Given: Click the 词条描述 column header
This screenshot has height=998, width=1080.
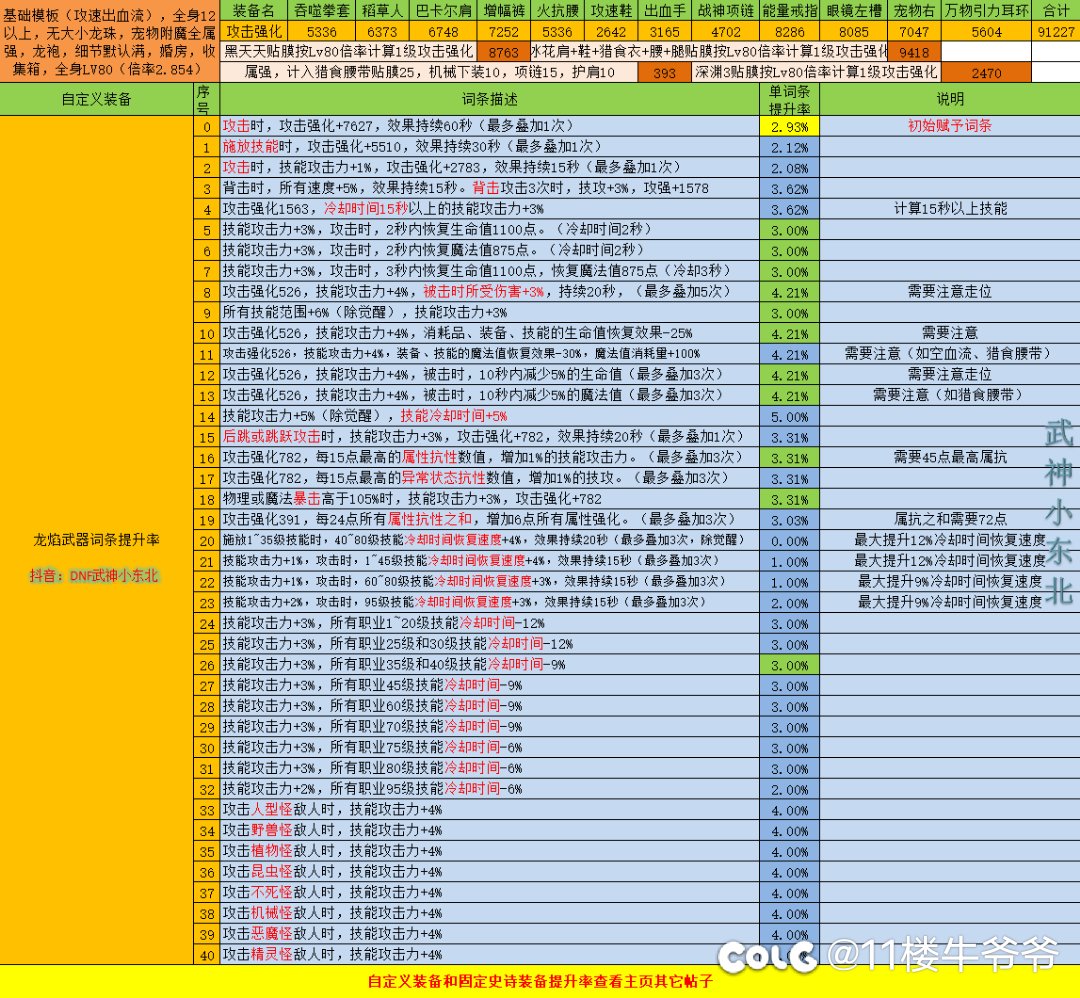Looking at the screenshot, I should 489,99.
